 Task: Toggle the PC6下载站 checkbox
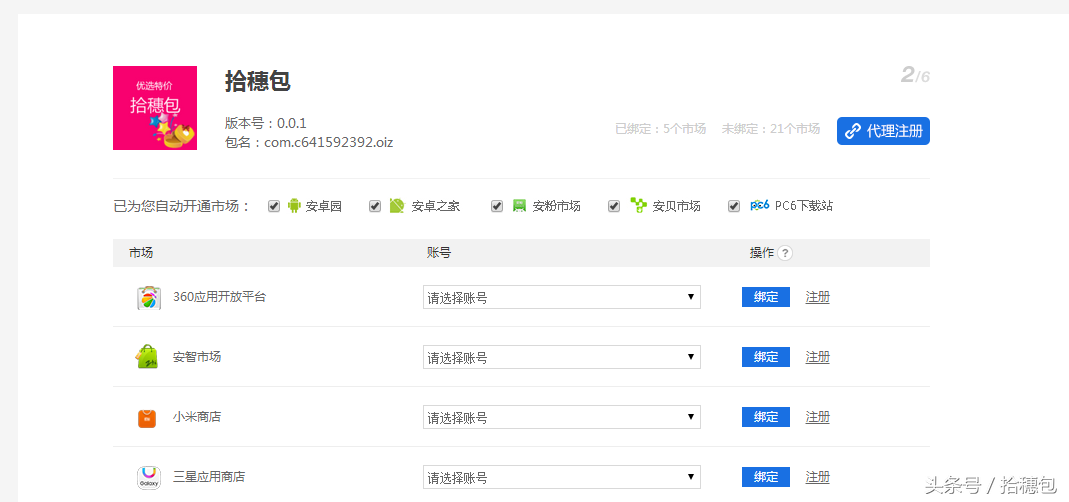(734, 205)
